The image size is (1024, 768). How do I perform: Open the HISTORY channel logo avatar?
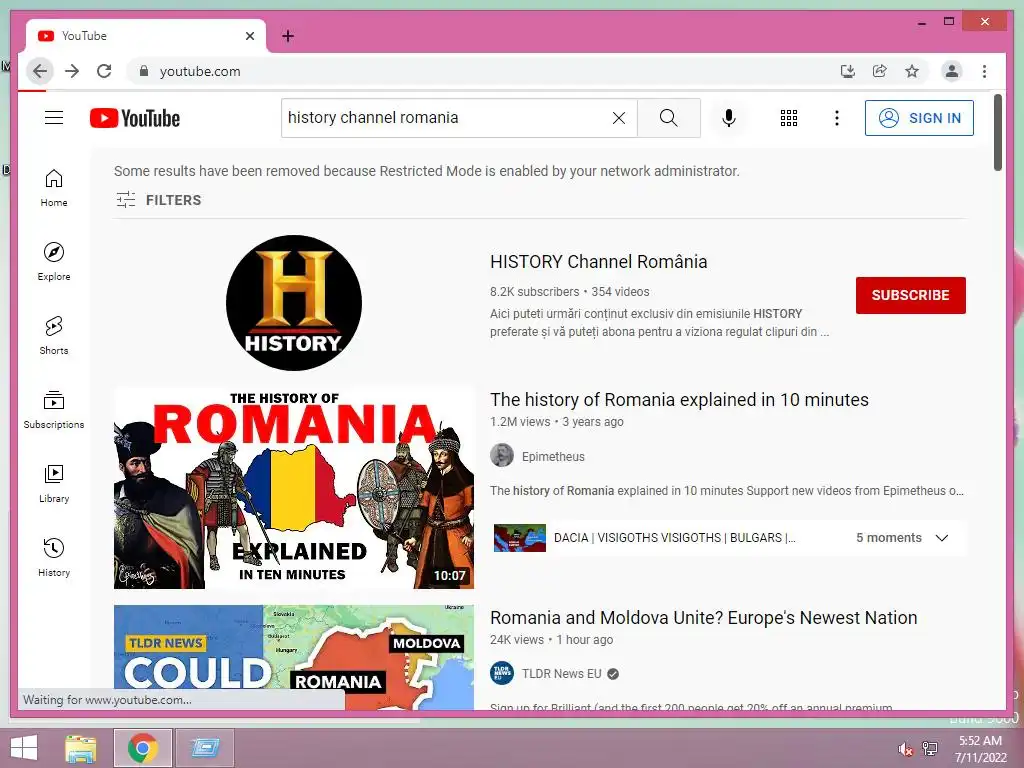(294, 303)
